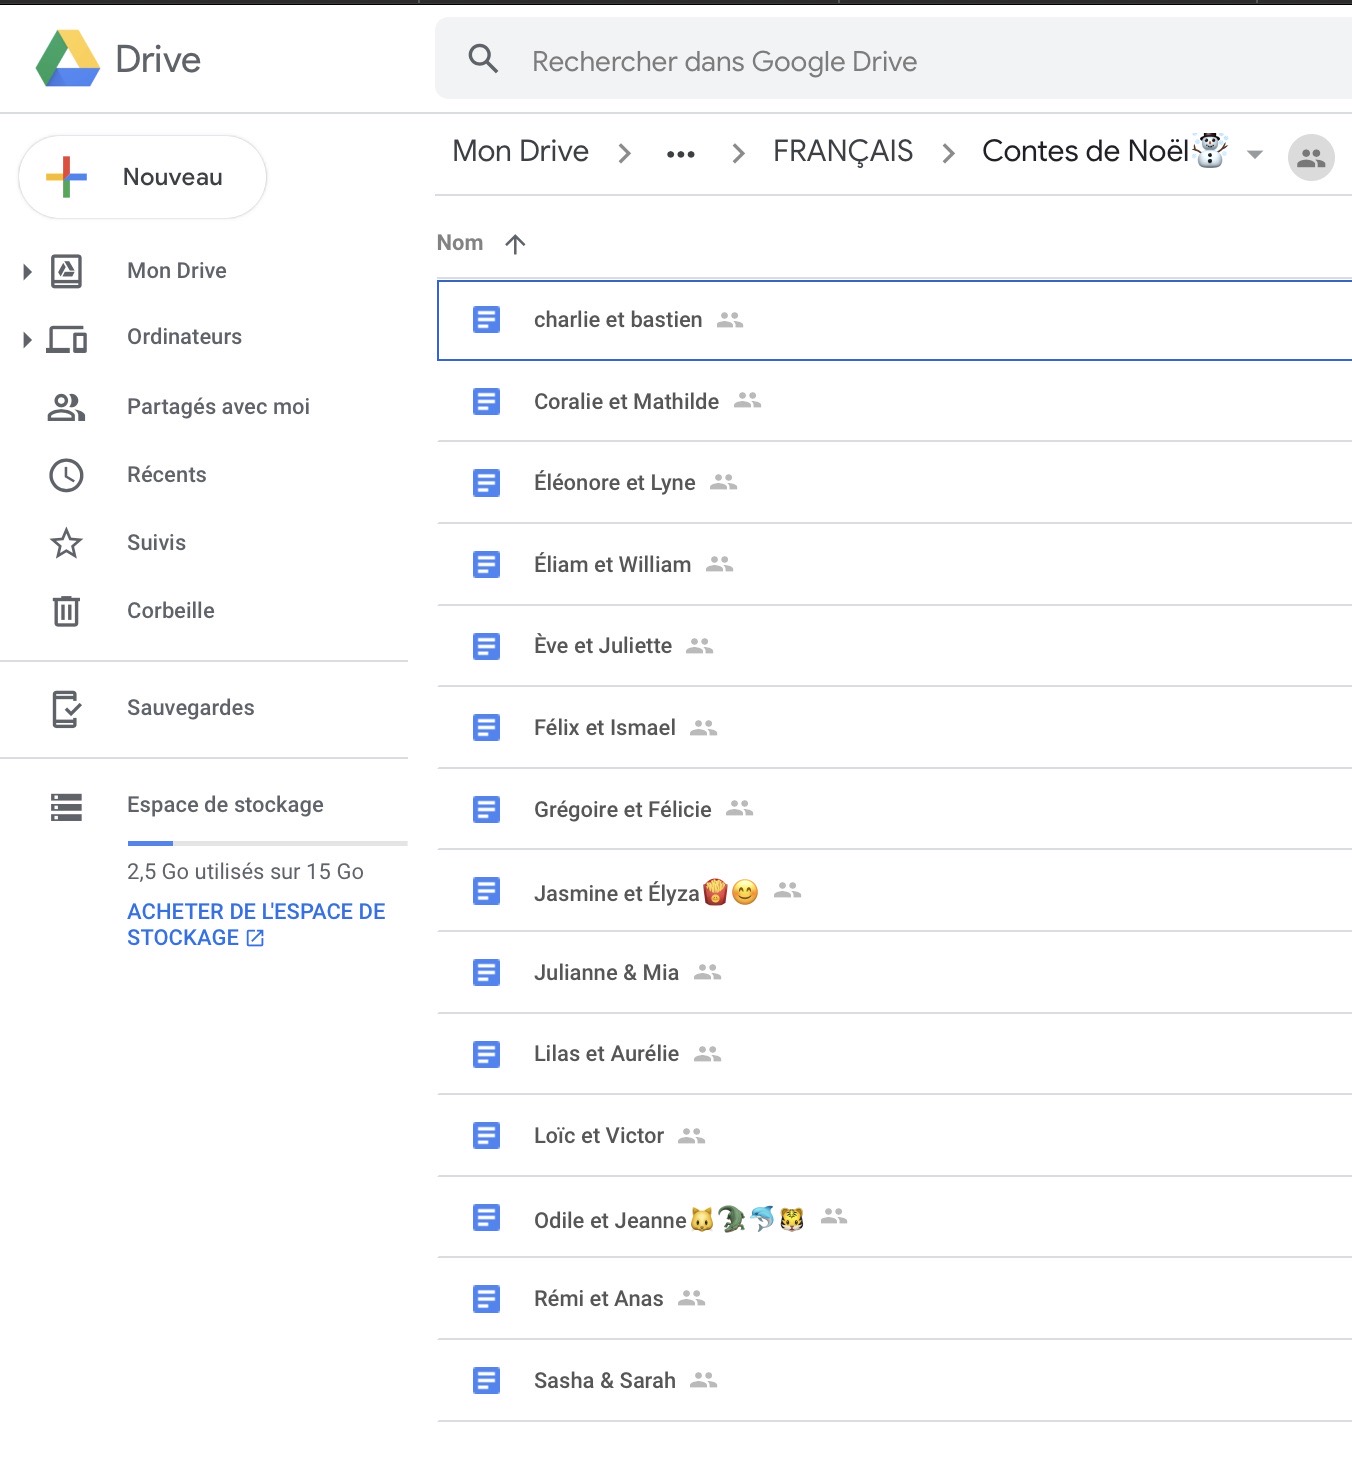Screen dimensions: 1352x1479
Task: Open Récents in the sidebar
Action: coord(166,475)
